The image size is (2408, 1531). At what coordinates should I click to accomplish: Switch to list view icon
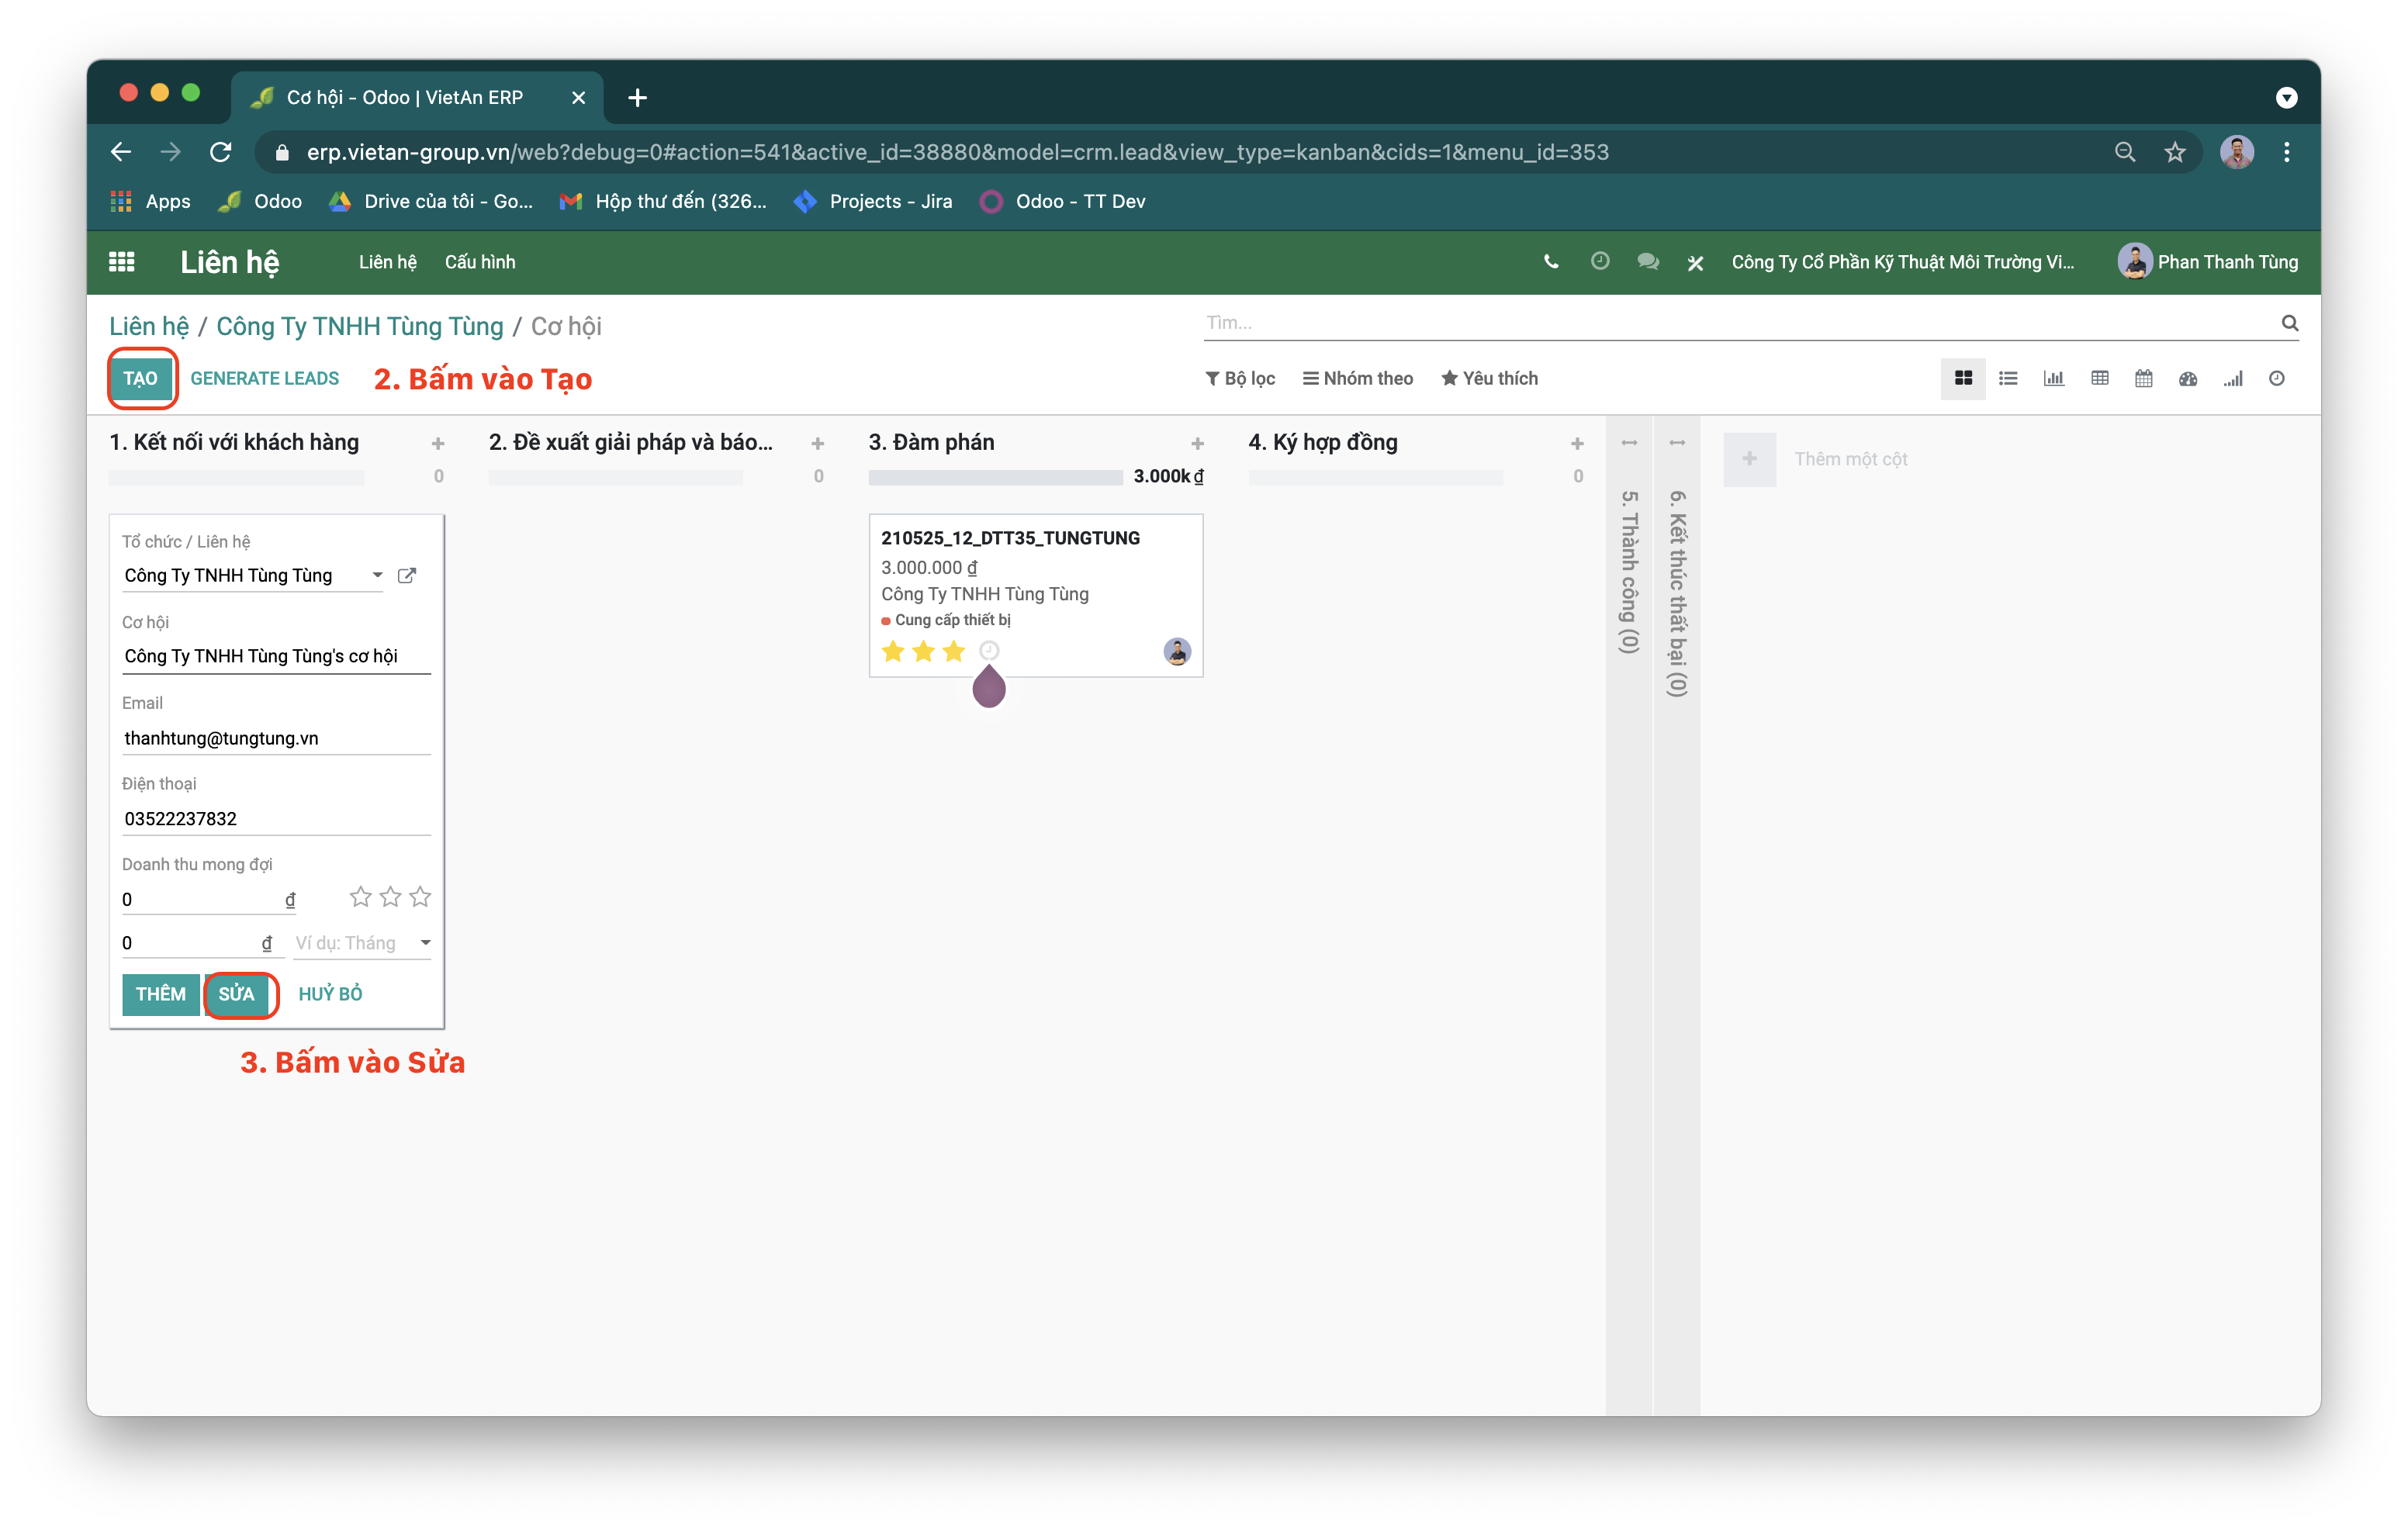[x=2007, y=378]
